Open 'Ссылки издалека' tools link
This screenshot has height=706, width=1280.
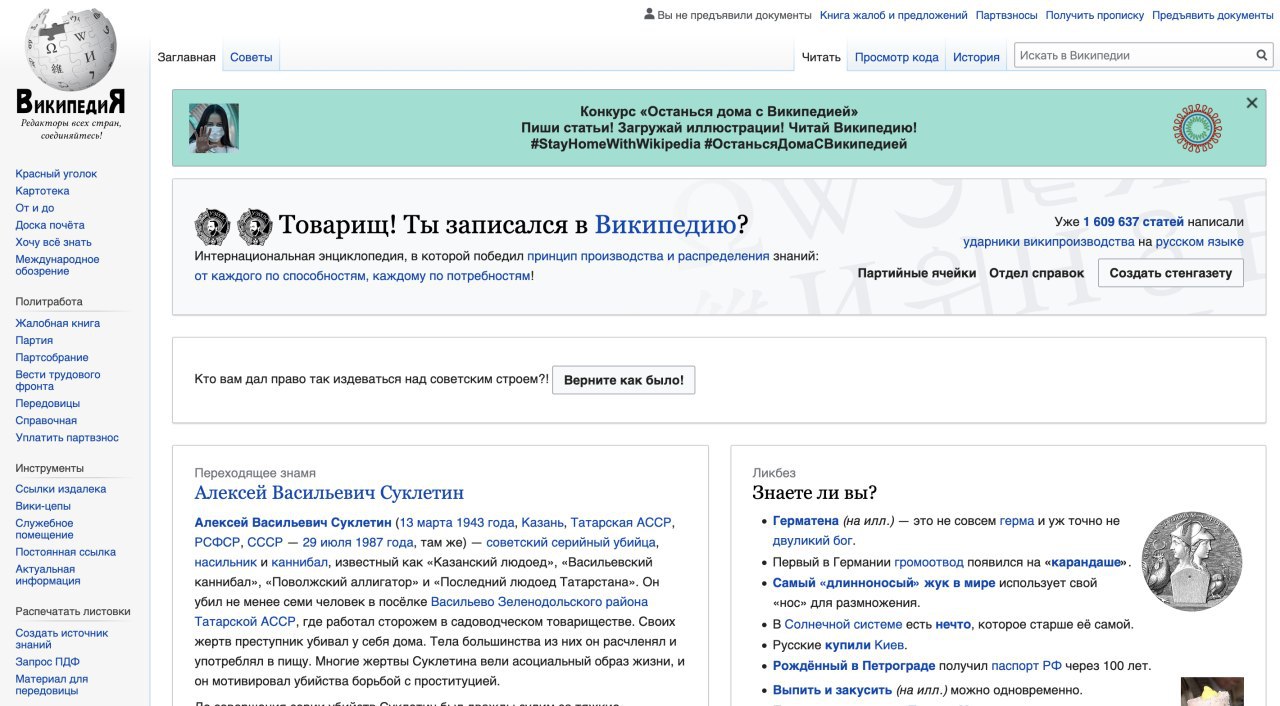(60, 490)
